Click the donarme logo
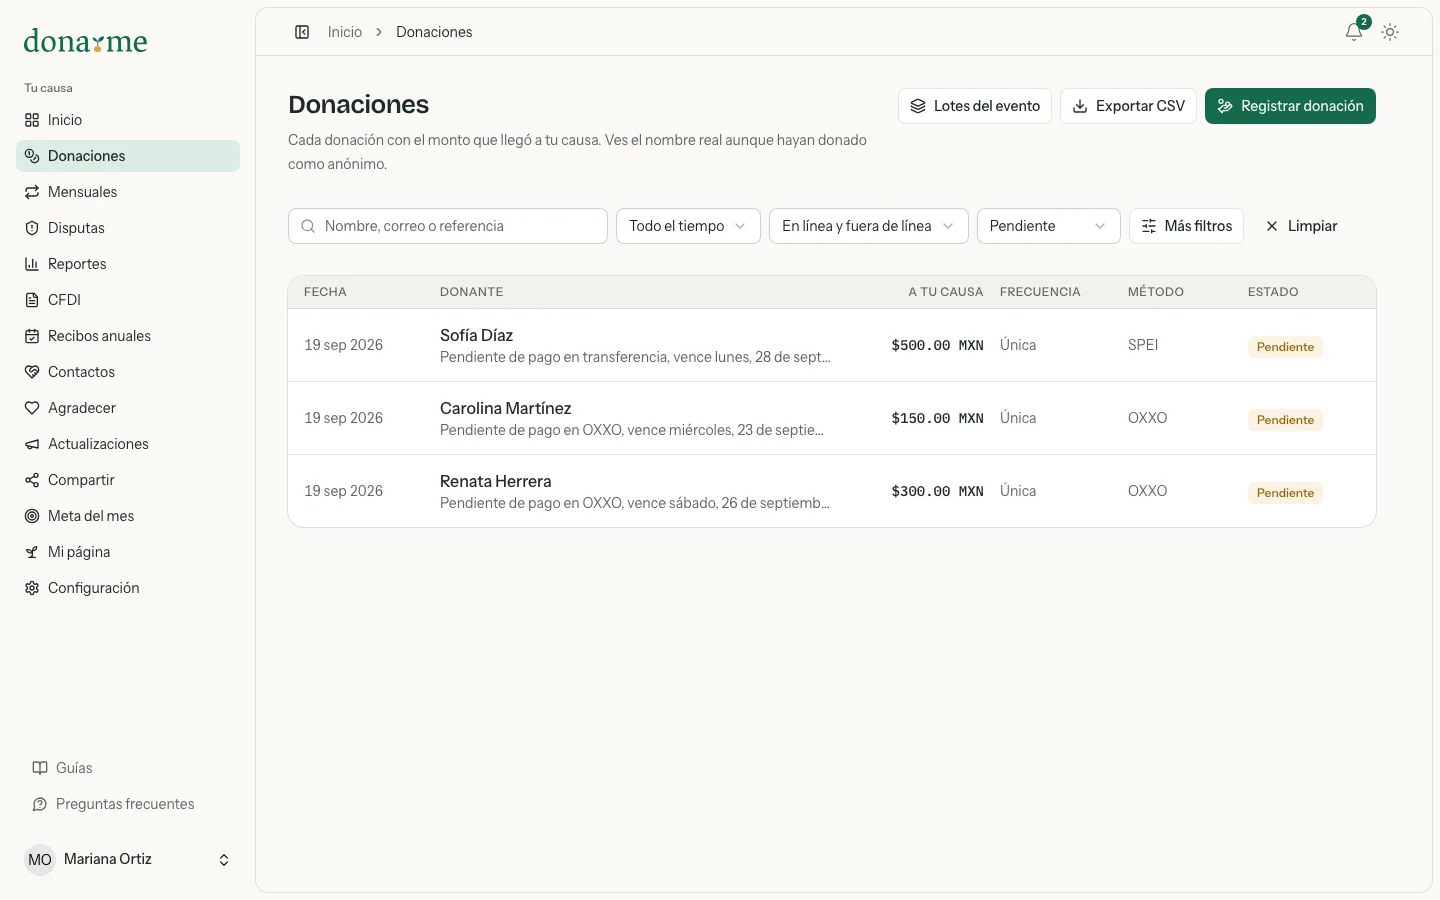1440x900 pixels. click(85, 41)
